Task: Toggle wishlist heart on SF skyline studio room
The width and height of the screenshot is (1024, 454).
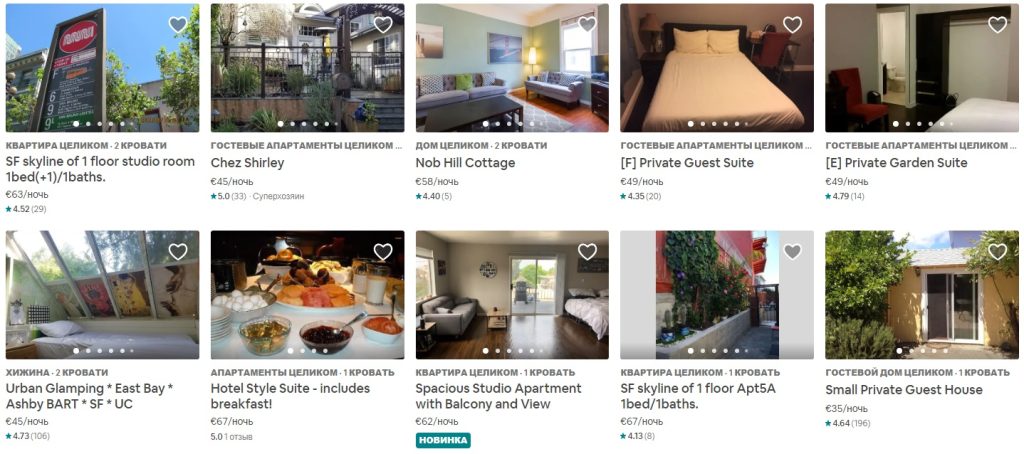Action: (x=178, y=25)
